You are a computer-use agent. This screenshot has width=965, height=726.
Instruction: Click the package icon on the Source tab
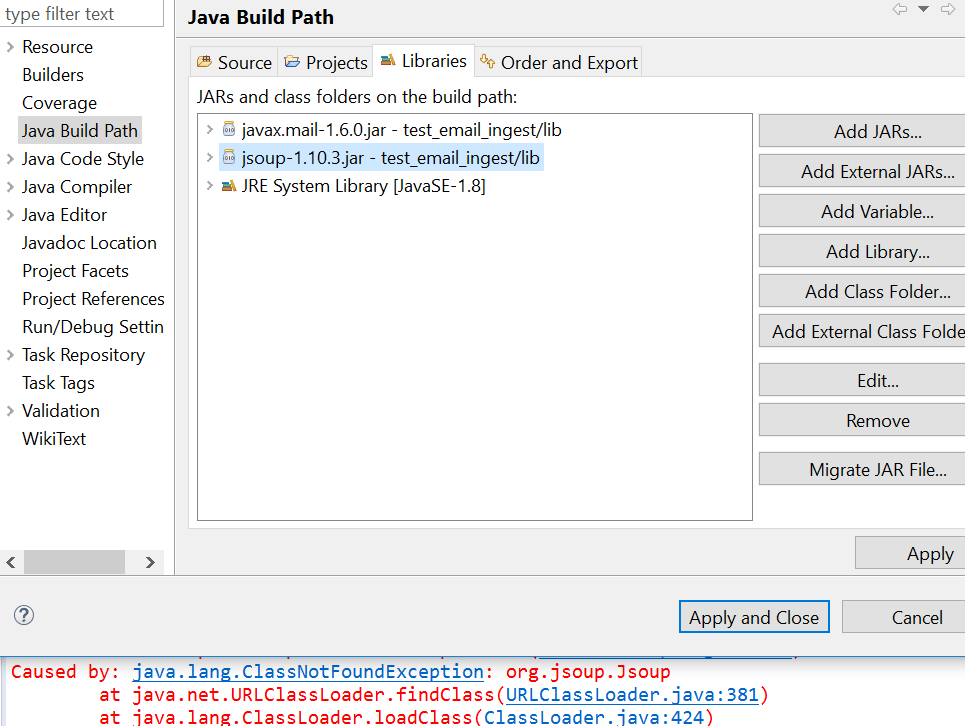(204, 62)
